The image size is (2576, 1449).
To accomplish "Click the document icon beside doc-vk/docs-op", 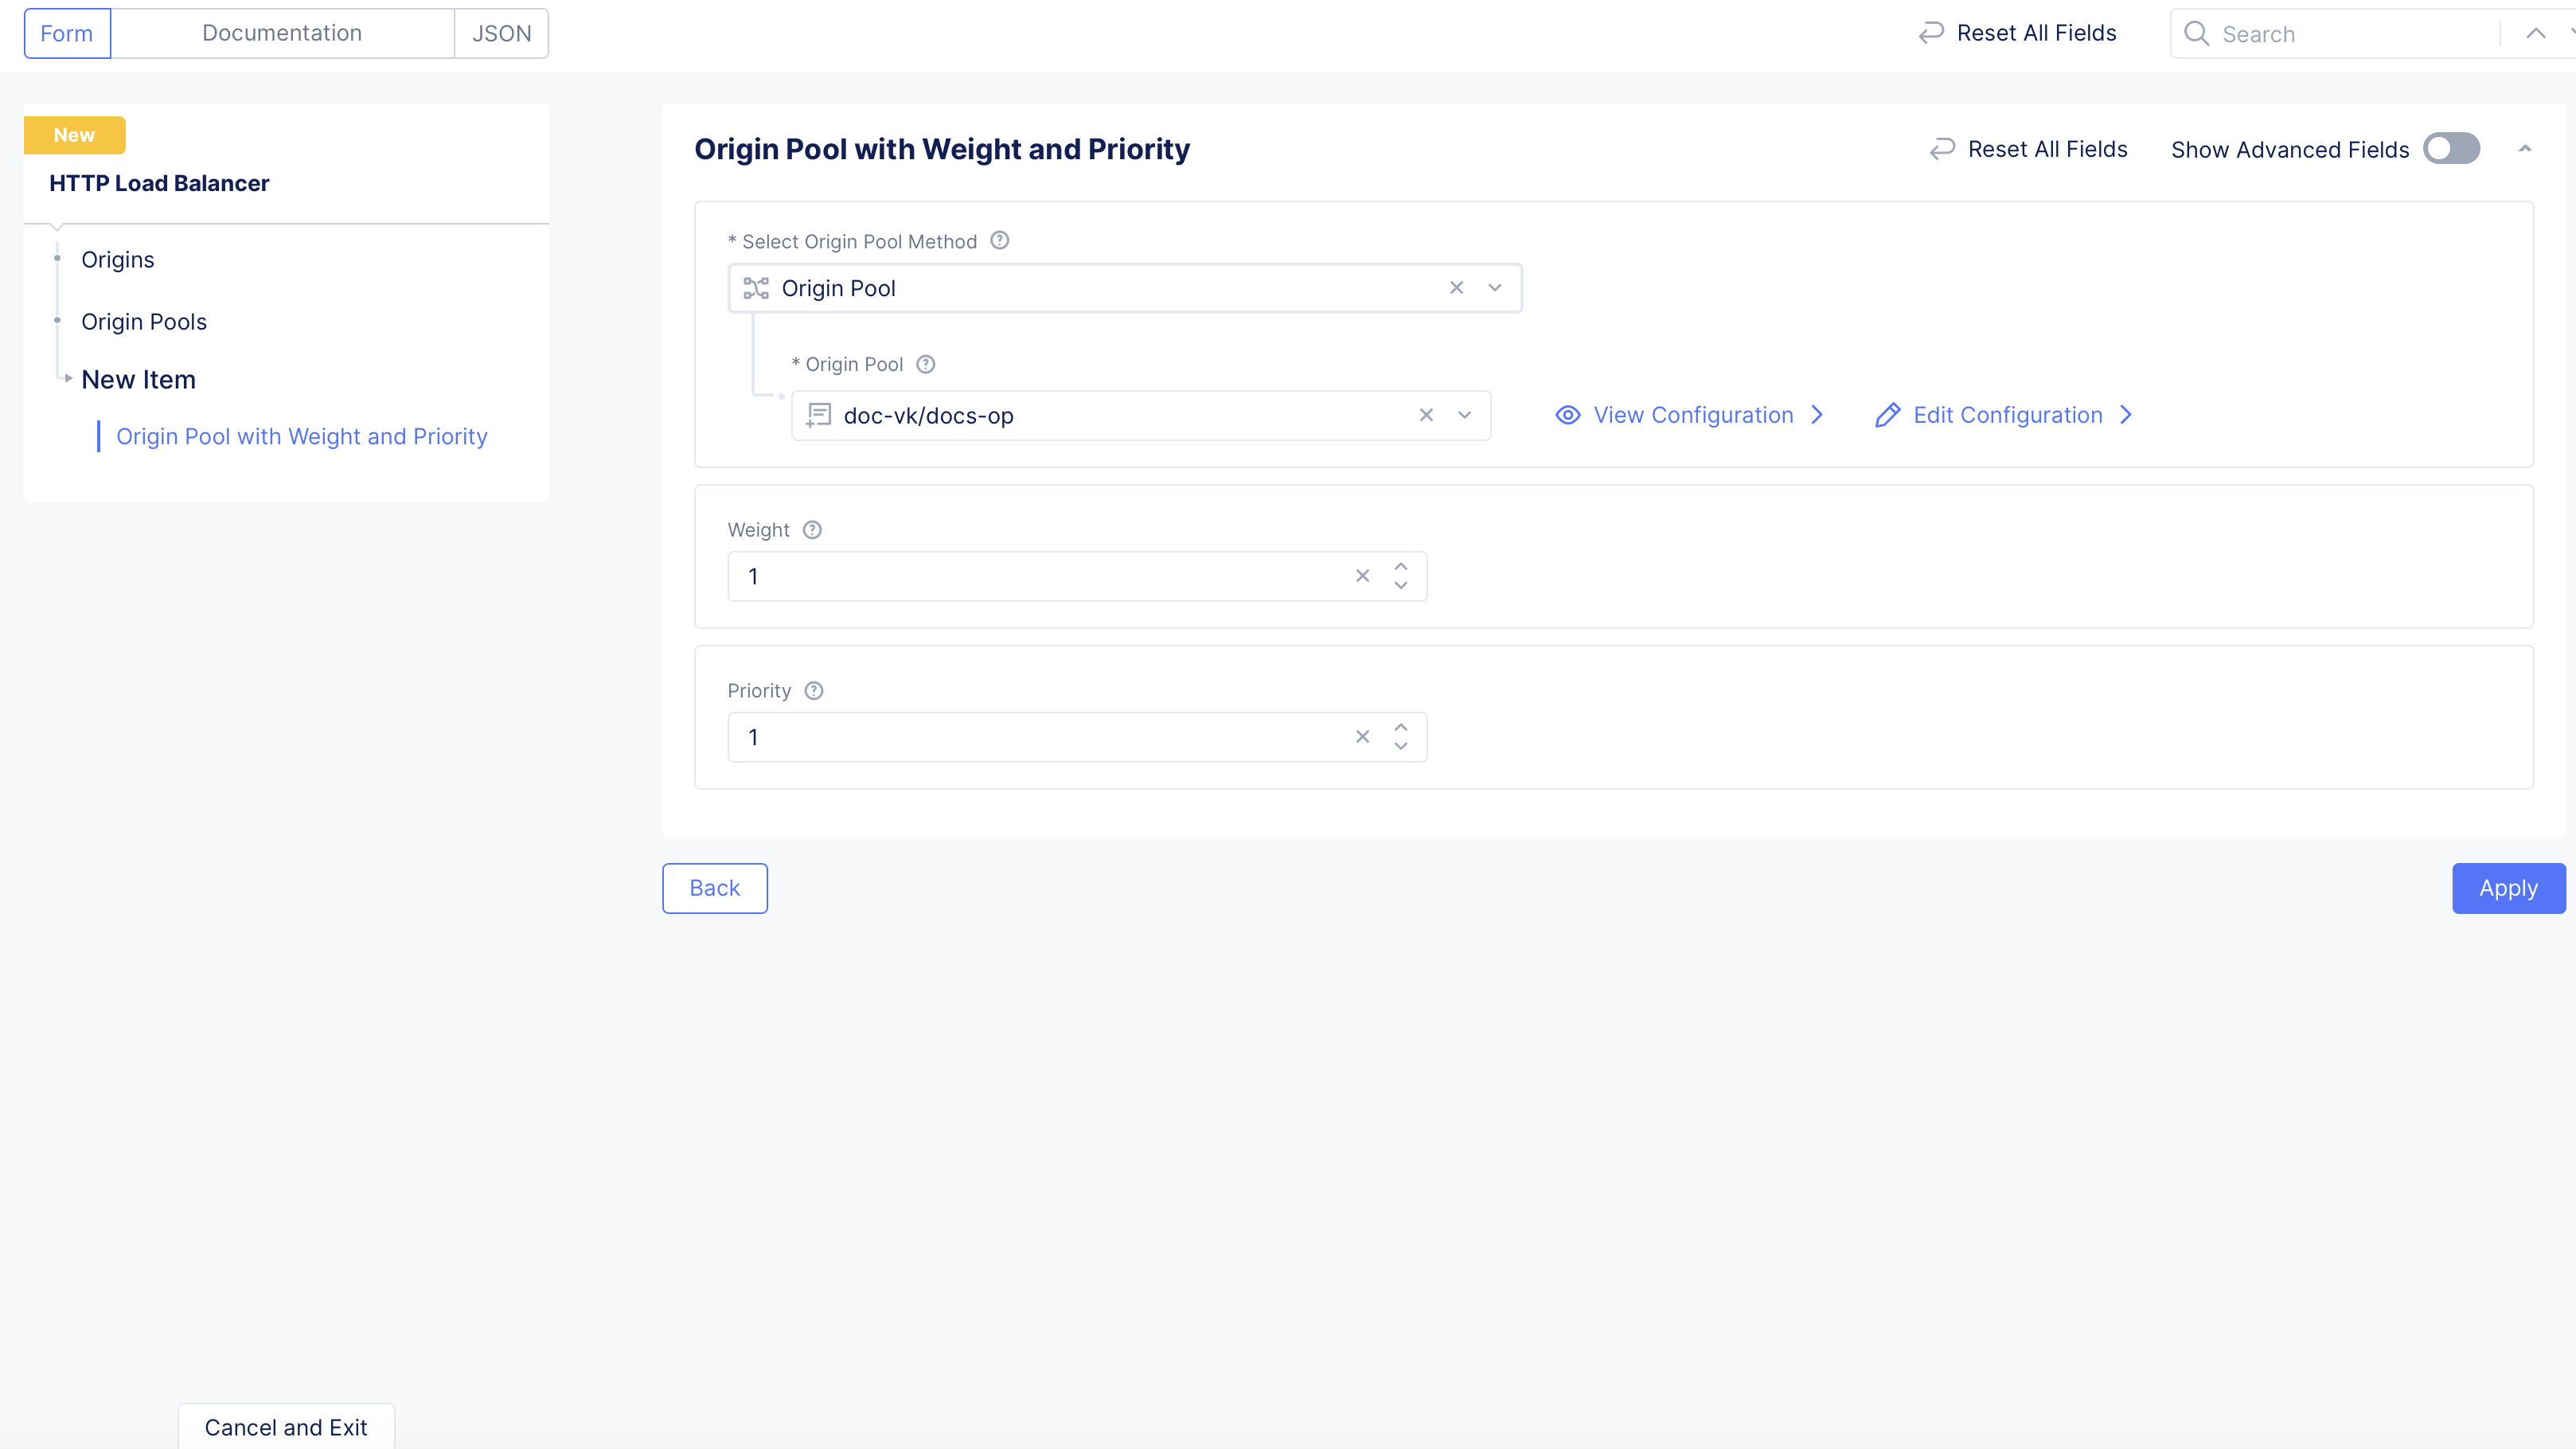I will 819,415.
